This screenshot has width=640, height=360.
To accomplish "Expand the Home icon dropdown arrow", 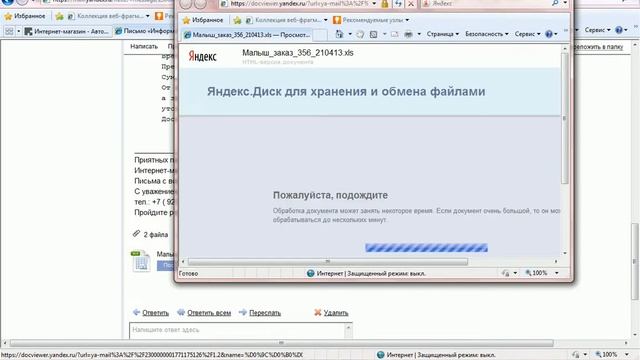I will [350, 34].
